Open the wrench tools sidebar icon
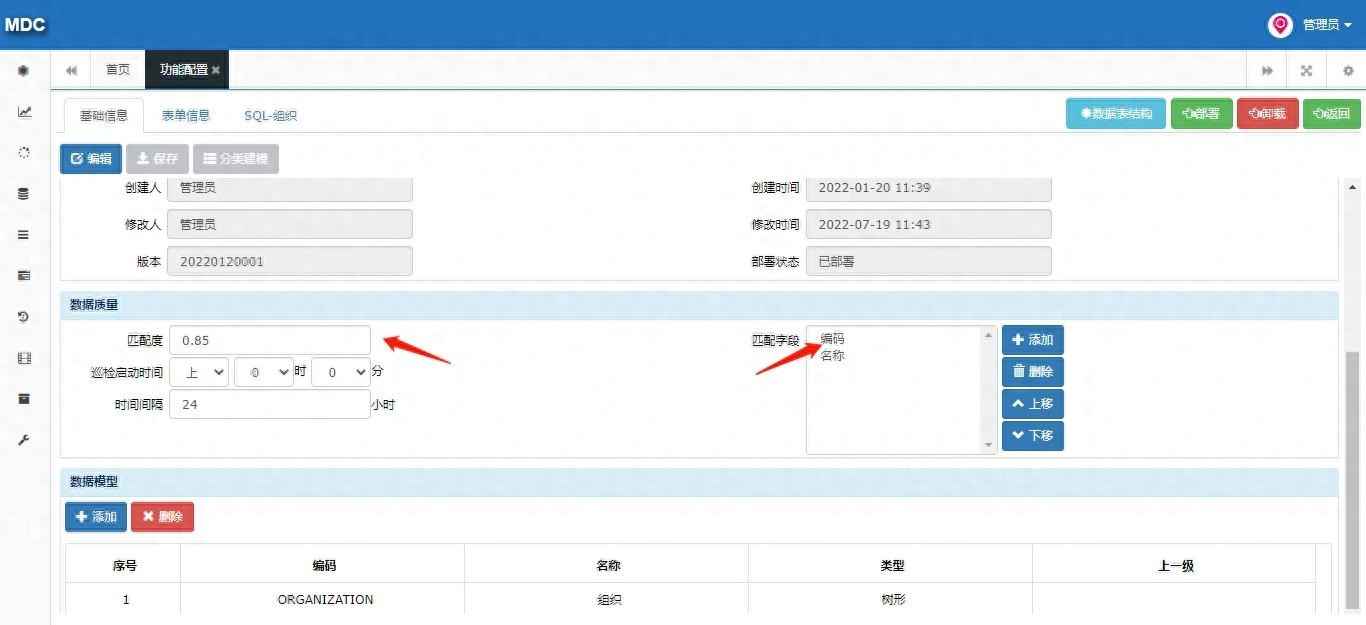This screenshot has height=625, width=1366. [24, 440]
